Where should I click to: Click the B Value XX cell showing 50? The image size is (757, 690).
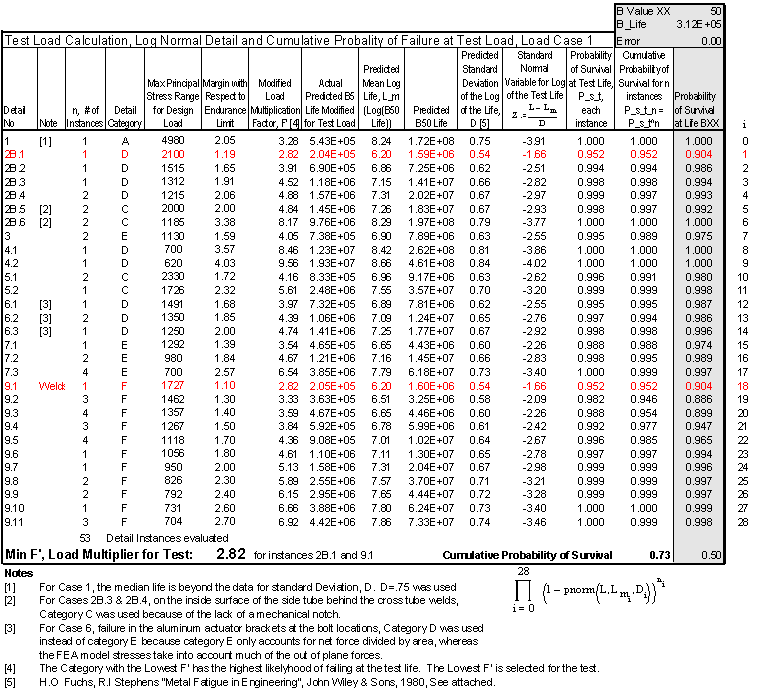[x=715, y=11]
